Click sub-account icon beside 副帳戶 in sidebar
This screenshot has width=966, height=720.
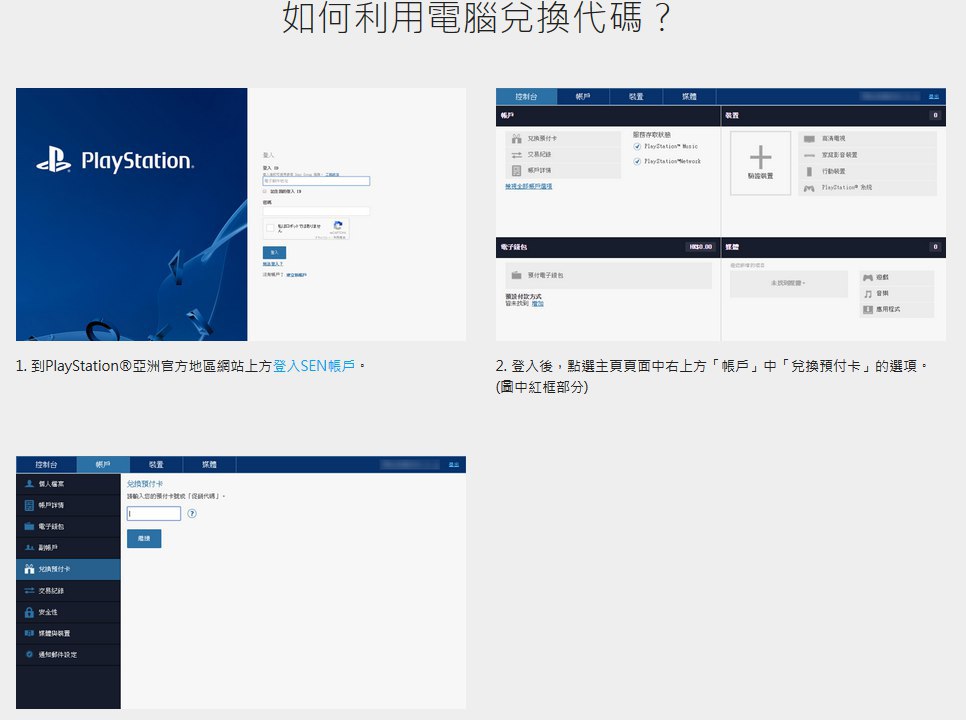click(x=29, y=548)
